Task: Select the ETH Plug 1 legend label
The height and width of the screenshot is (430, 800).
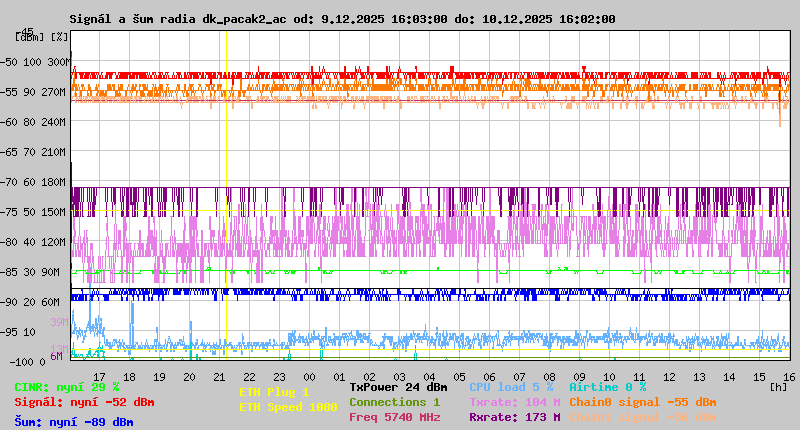Action: tap(274, 392)
